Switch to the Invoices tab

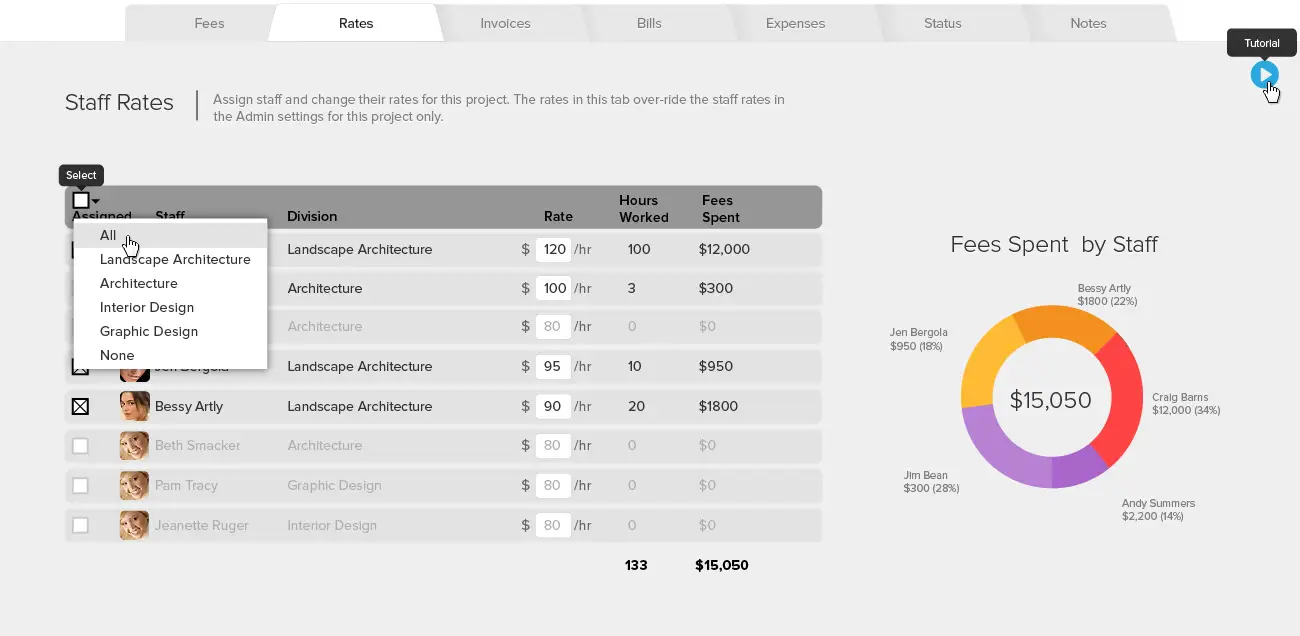(505, 23)
